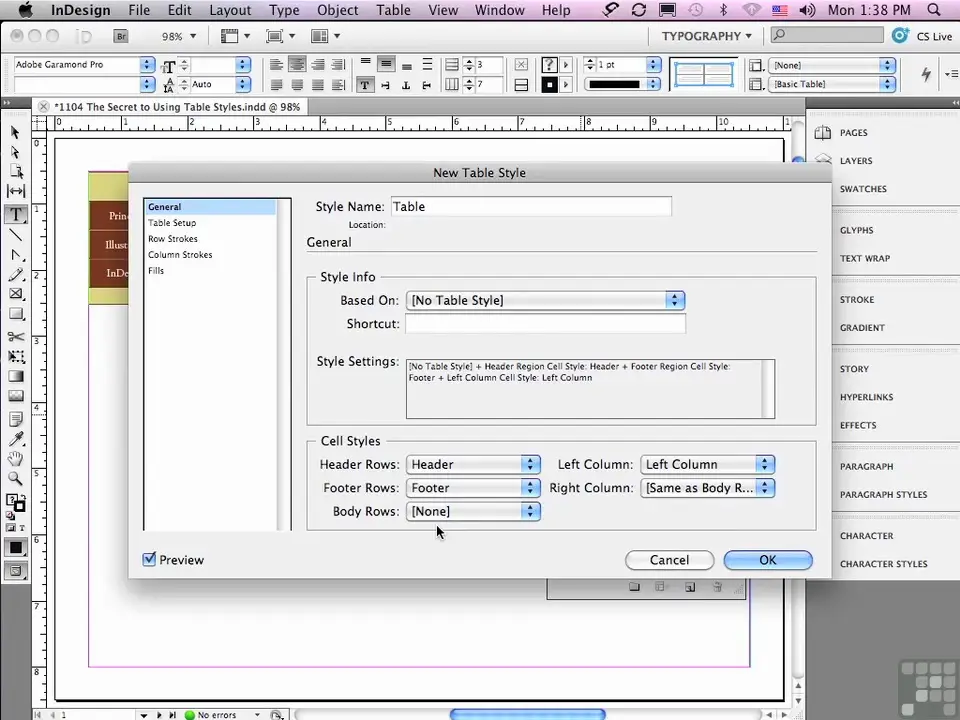
Task: Toggle align left text button
Action: click(x=277, y=64)
